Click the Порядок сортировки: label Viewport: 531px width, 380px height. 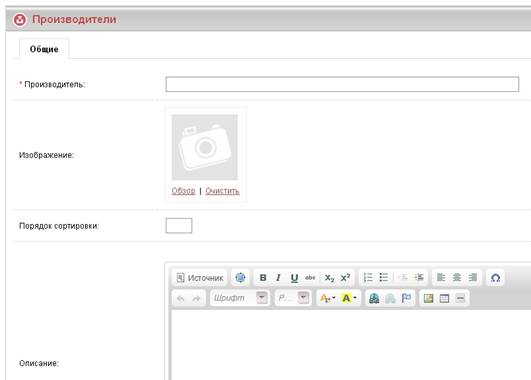click(59, 226)
